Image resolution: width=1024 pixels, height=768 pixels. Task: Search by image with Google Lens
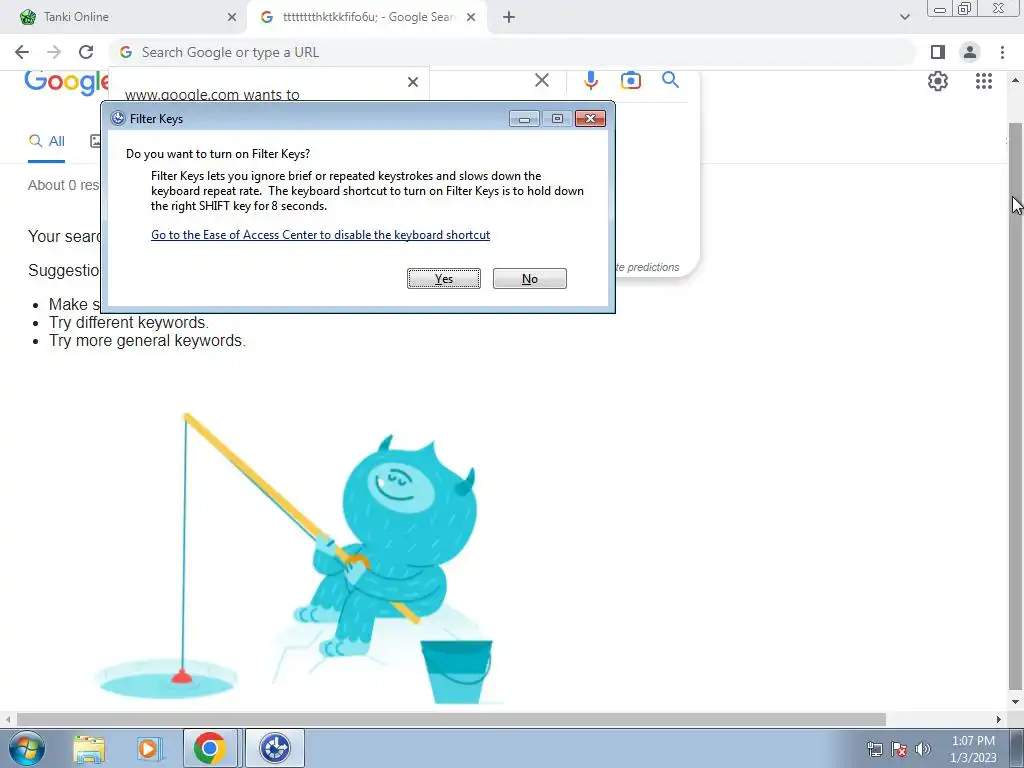click(x=631, y=80)
